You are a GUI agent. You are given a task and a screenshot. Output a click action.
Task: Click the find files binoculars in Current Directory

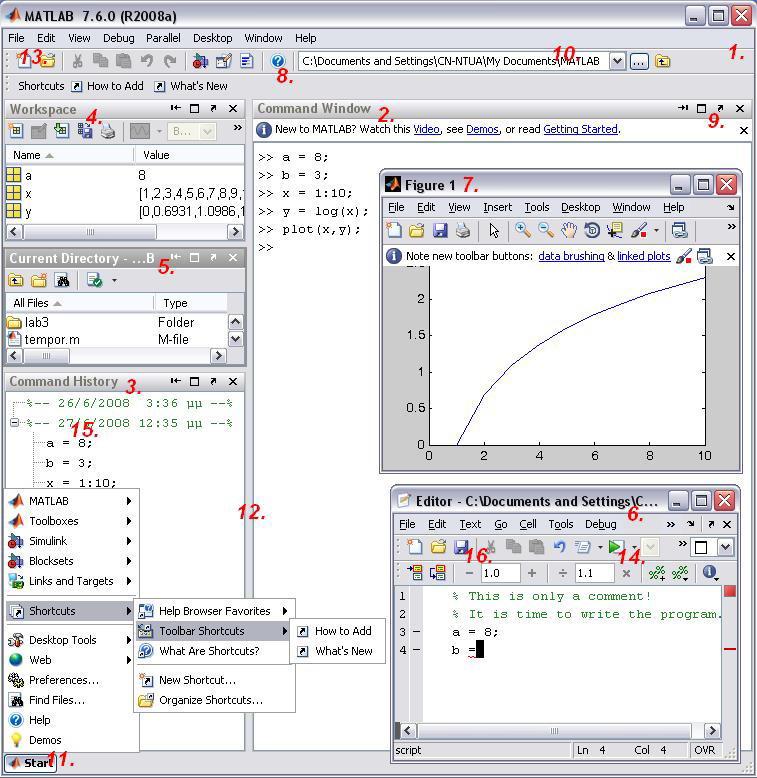pos(63,280)
